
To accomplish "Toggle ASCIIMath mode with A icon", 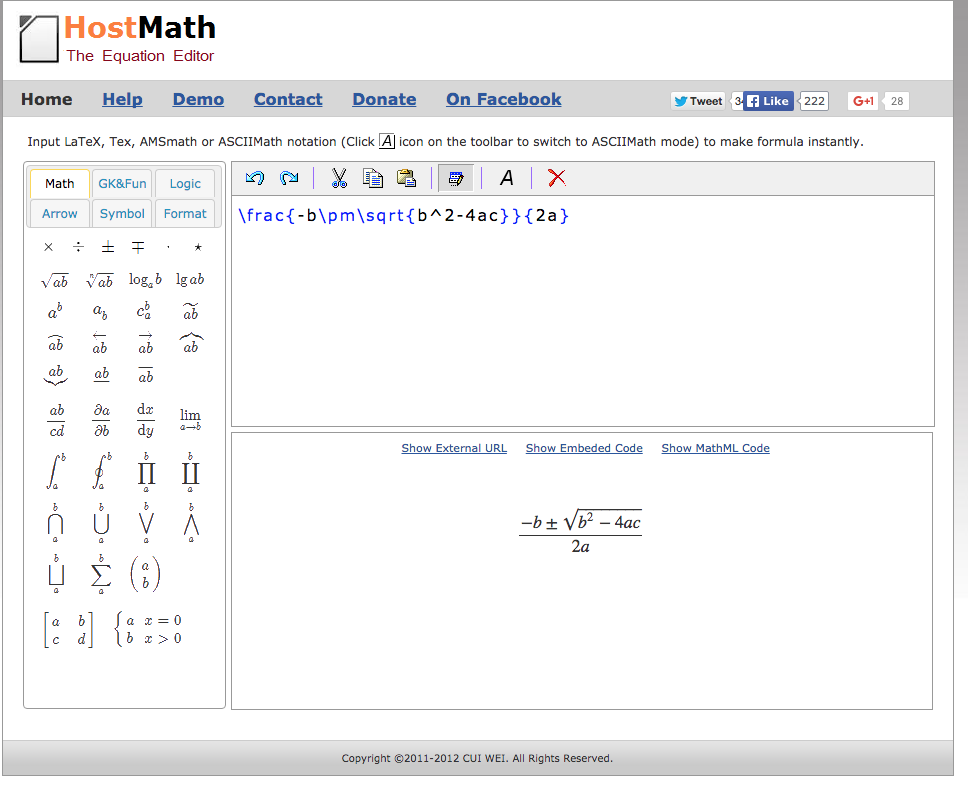I will tap(507, 178).
